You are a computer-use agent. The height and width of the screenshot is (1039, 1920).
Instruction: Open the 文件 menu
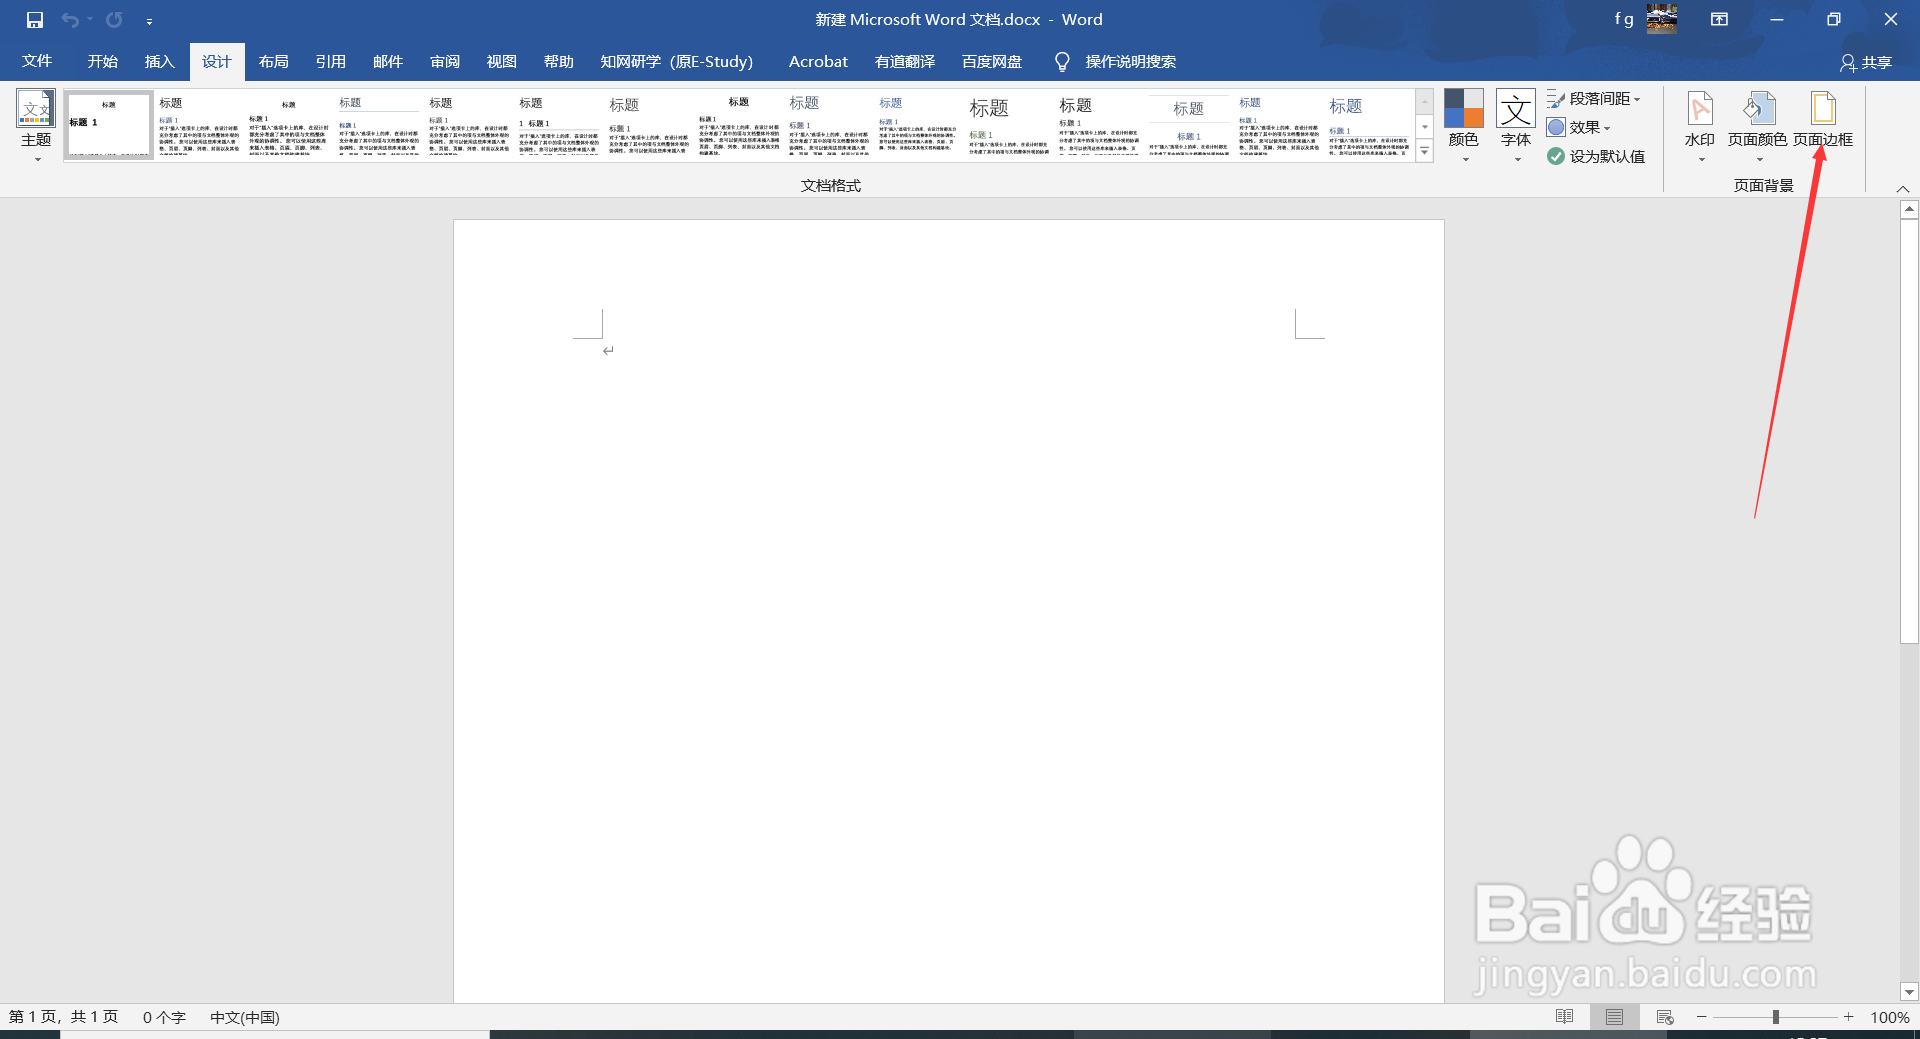[x=37, y=62]
